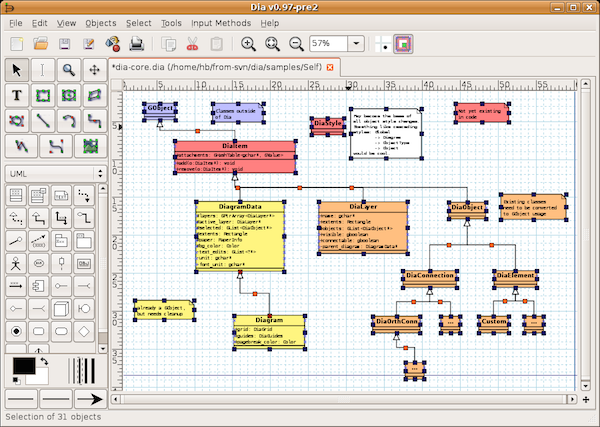Select the Scroll around diagram tool
This screenshot has height=427, width=600.
point(95,70)
